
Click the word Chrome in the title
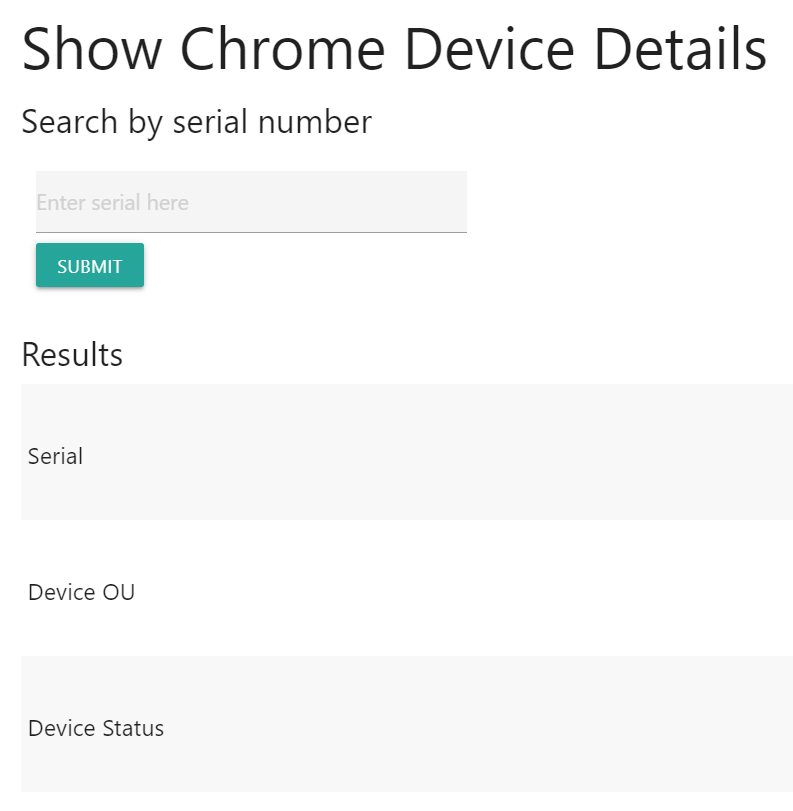pyautogui.click(x=283, y=50)
